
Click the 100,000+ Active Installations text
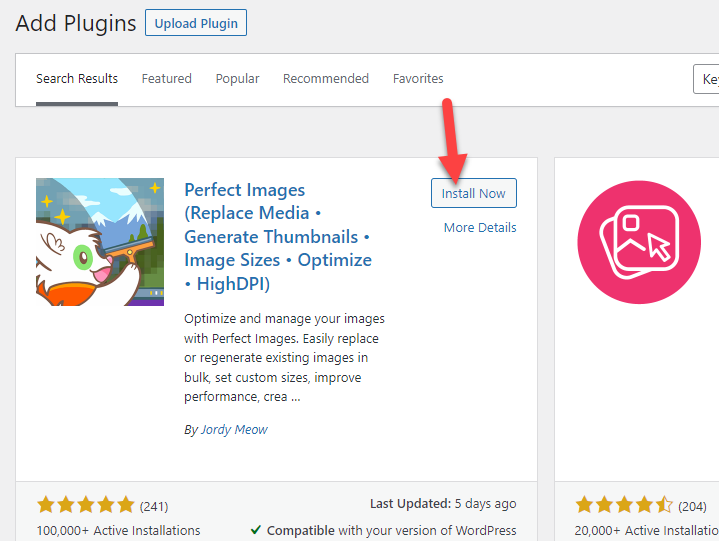[x=118, y=530]
